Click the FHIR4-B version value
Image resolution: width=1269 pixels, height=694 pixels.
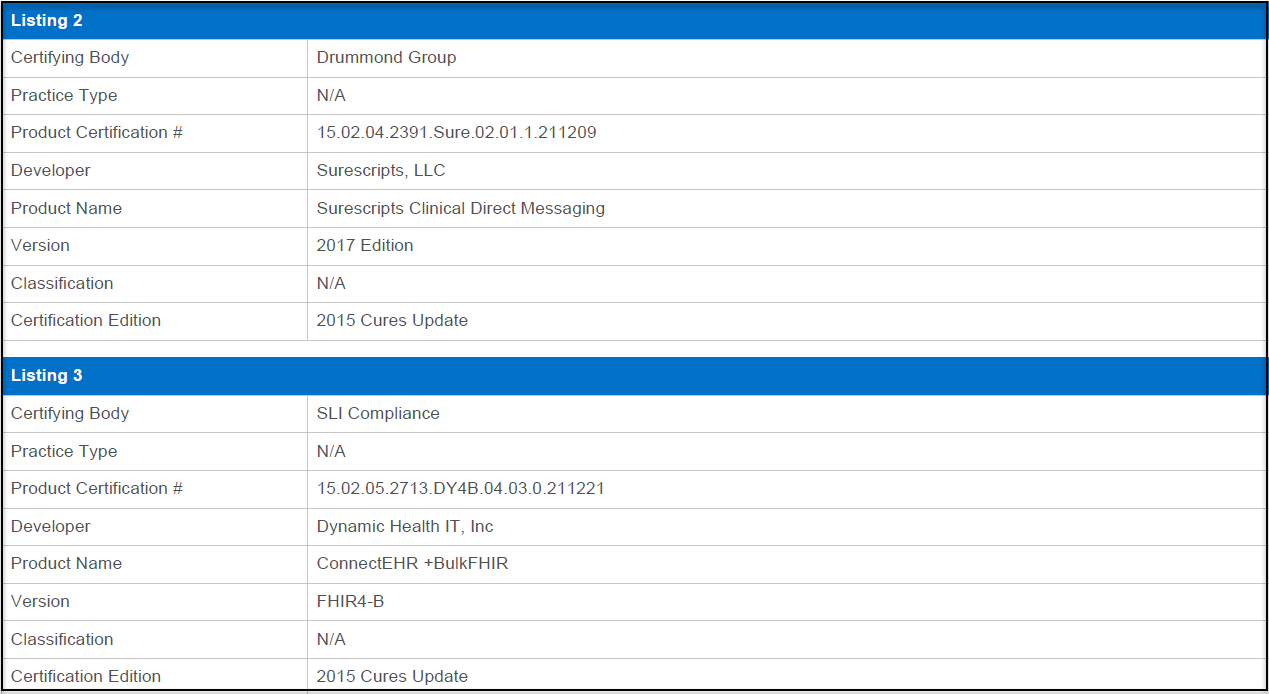click(349, 601)
